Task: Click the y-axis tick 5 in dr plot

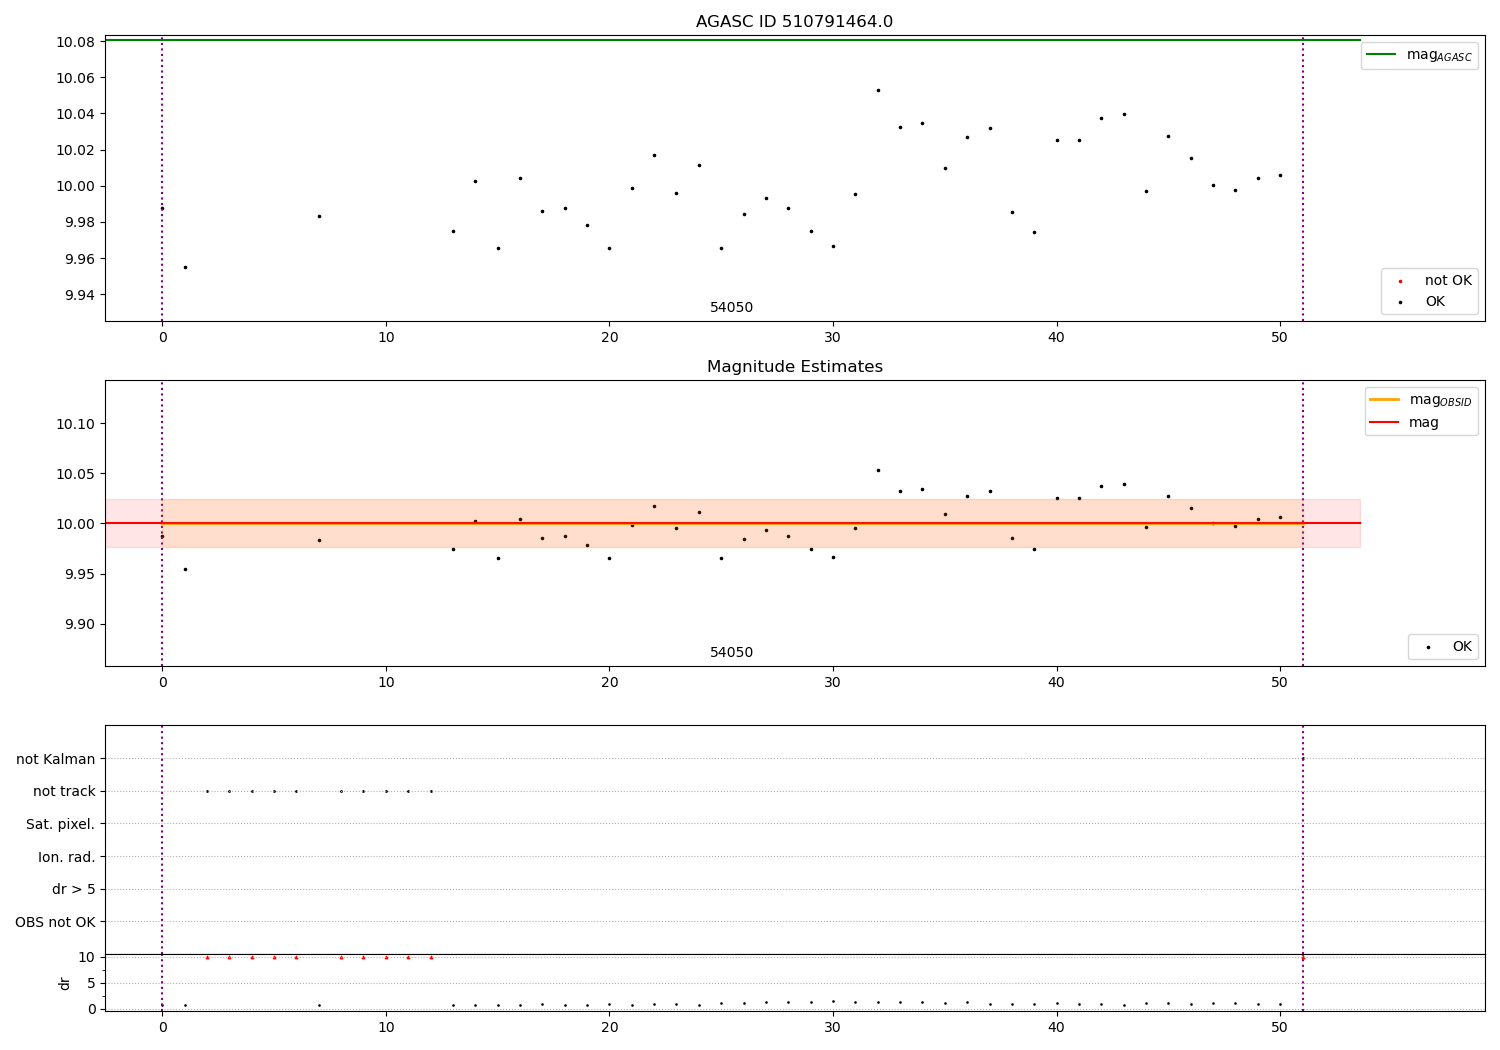Action: (91, 983)
